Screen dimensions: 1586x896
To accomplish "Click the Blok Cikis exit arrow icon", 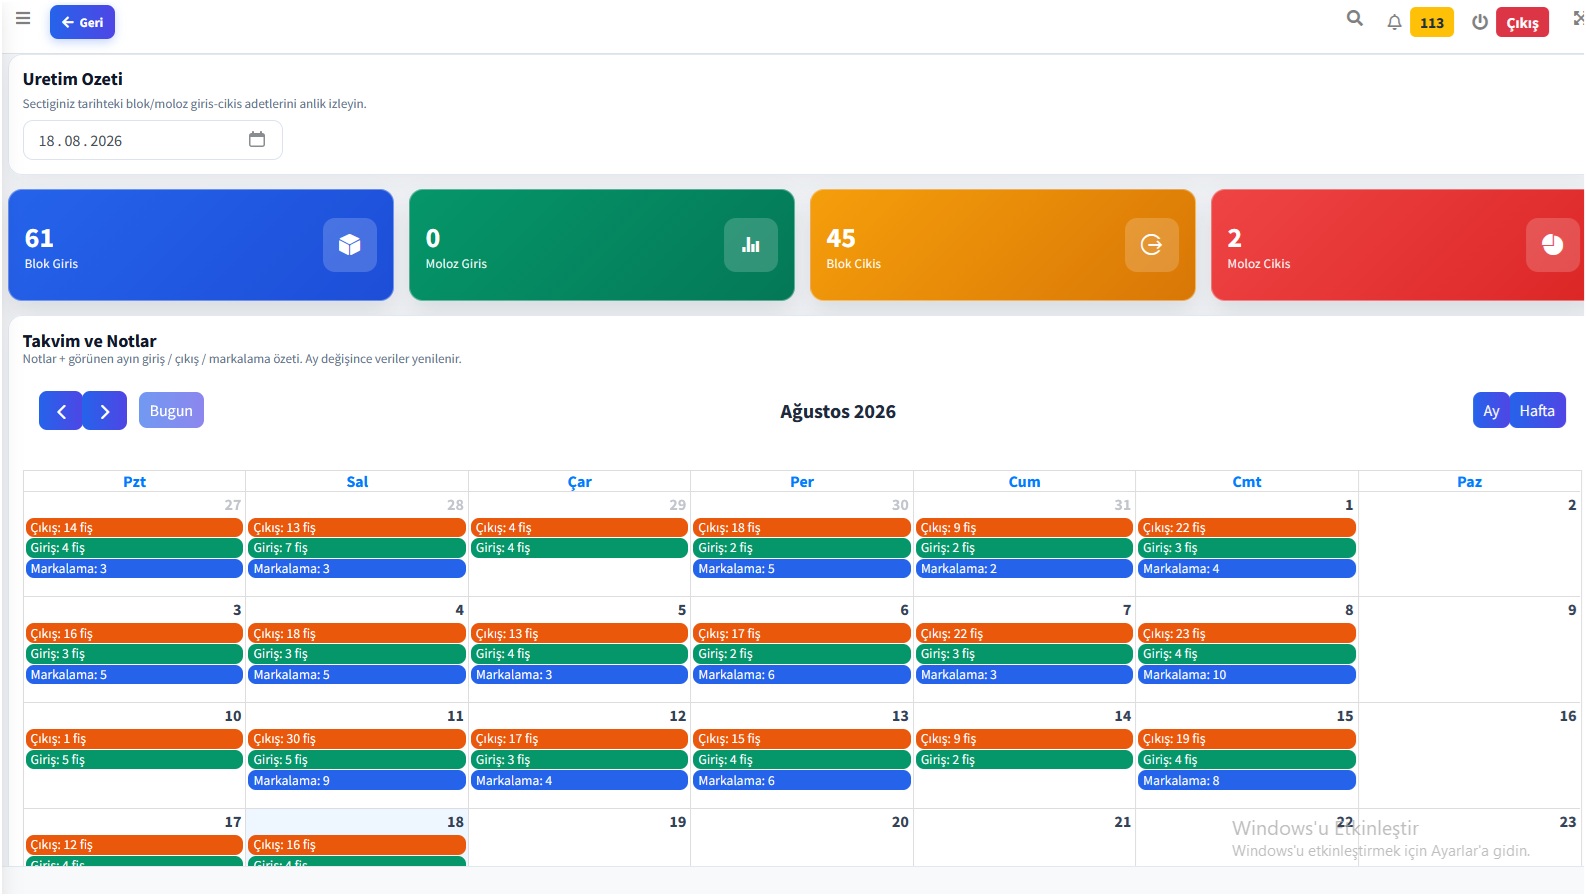I will (x=1152, y=245).
